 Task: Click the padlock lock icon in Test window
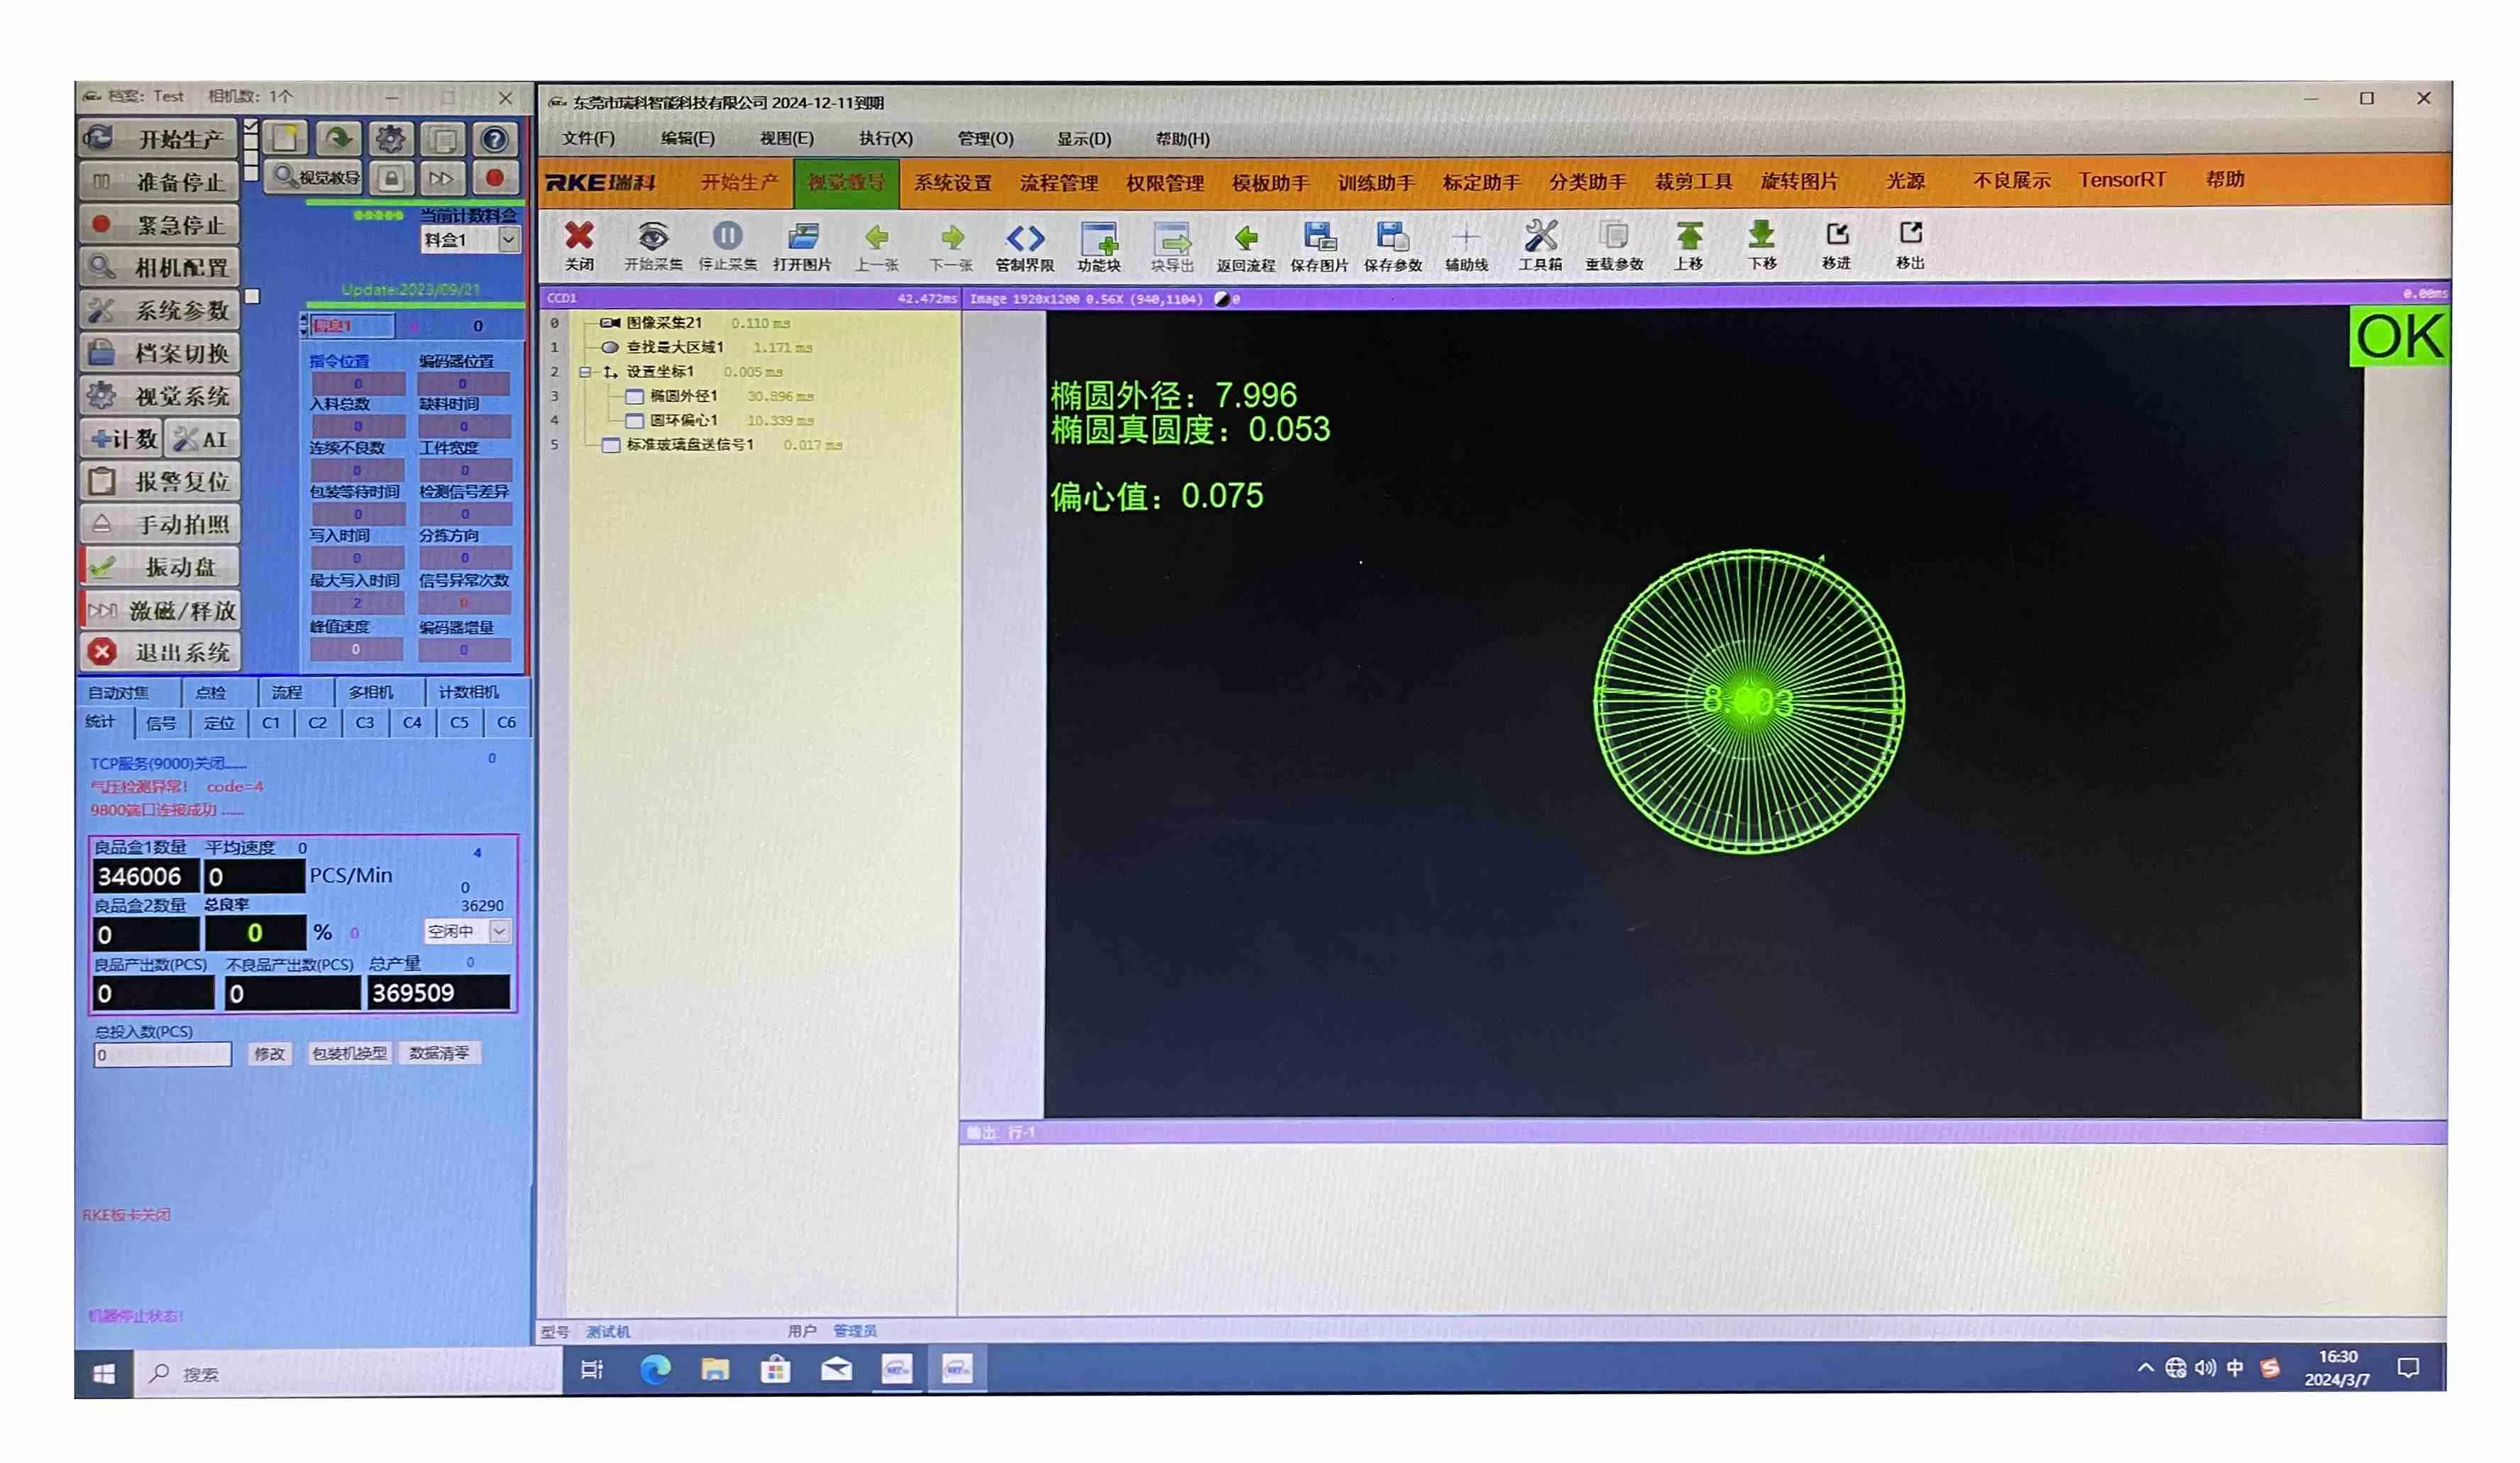(392, 179)
